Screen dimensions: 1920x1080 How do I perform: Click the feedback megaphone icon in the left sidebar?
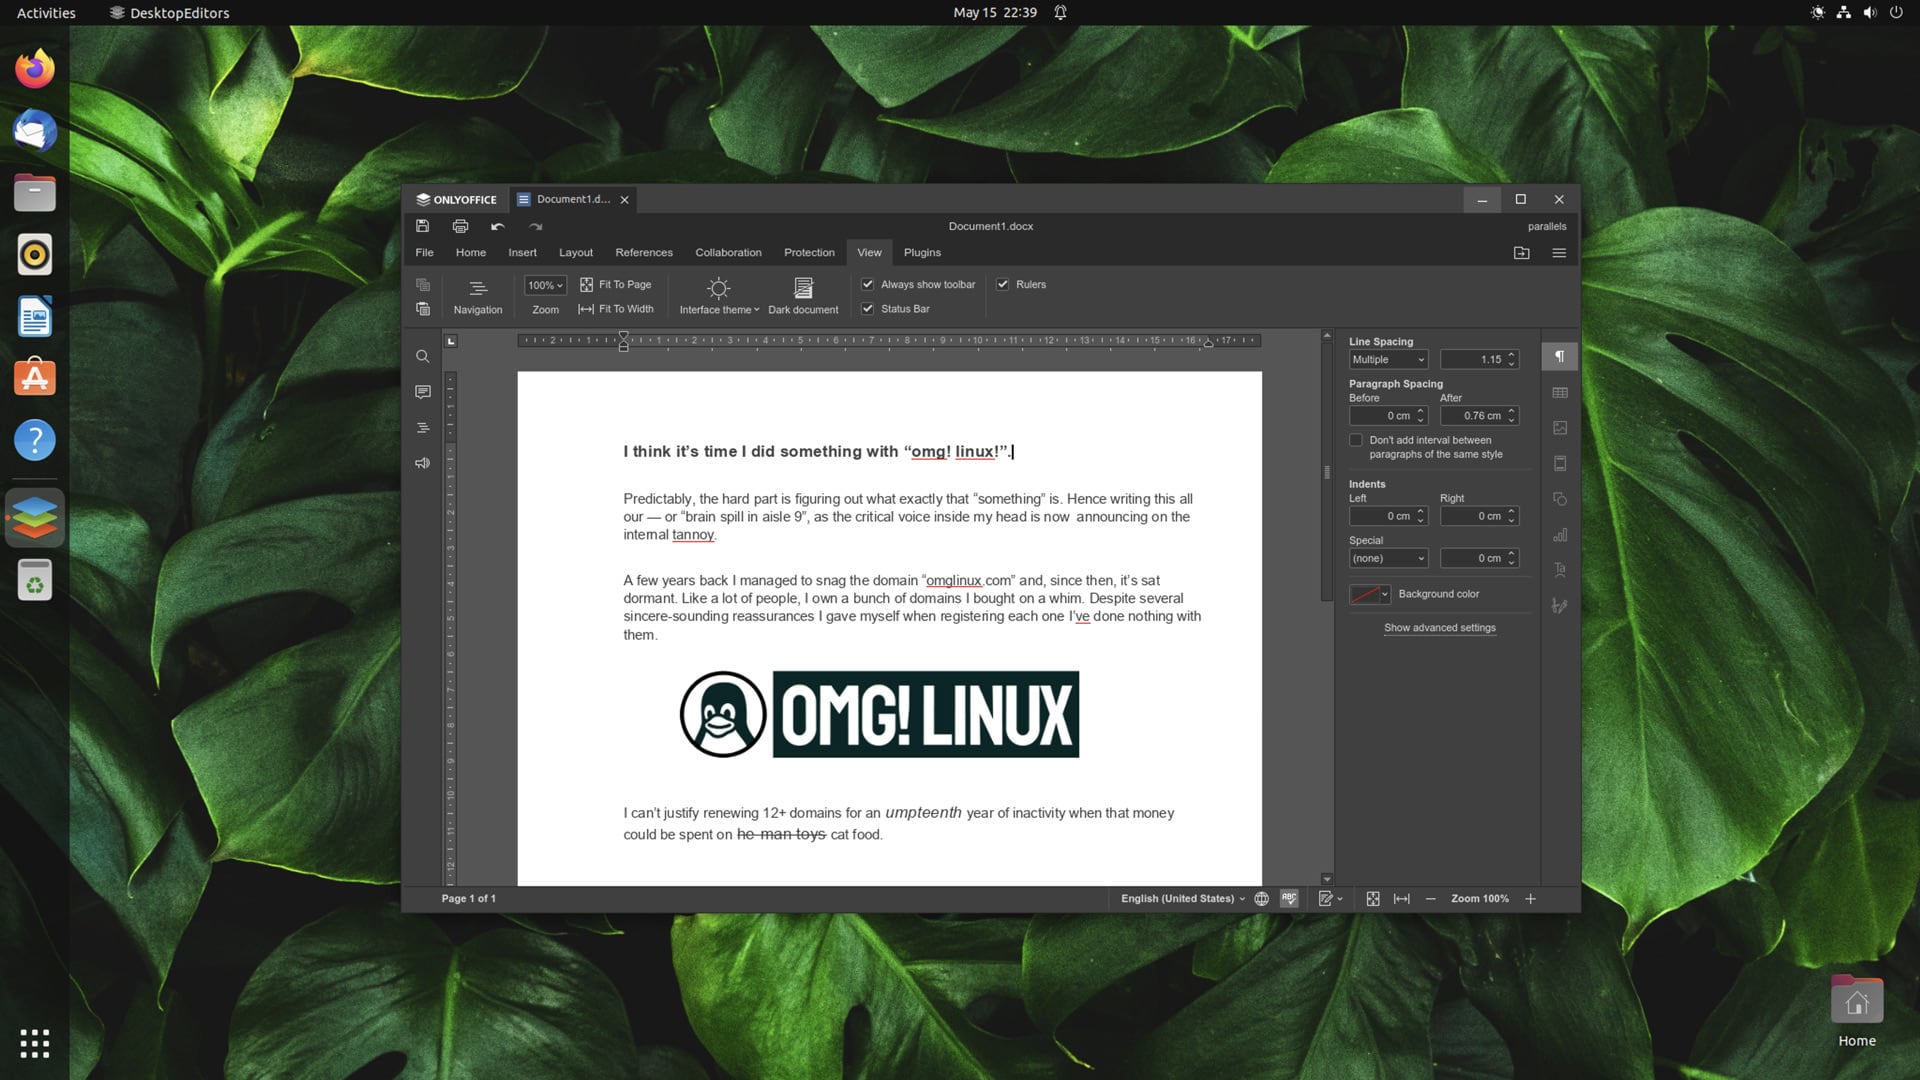point(422,463)
